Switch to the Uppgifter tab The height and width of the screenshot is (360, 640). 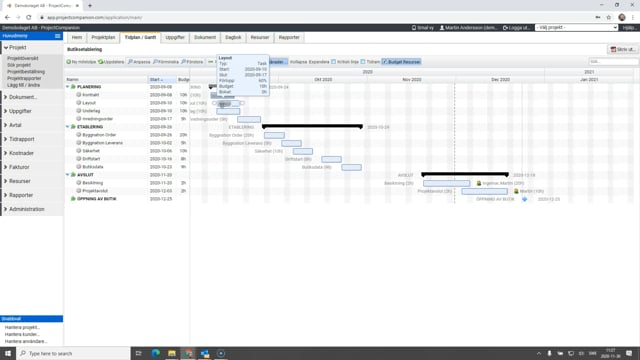tap(175, 38)
